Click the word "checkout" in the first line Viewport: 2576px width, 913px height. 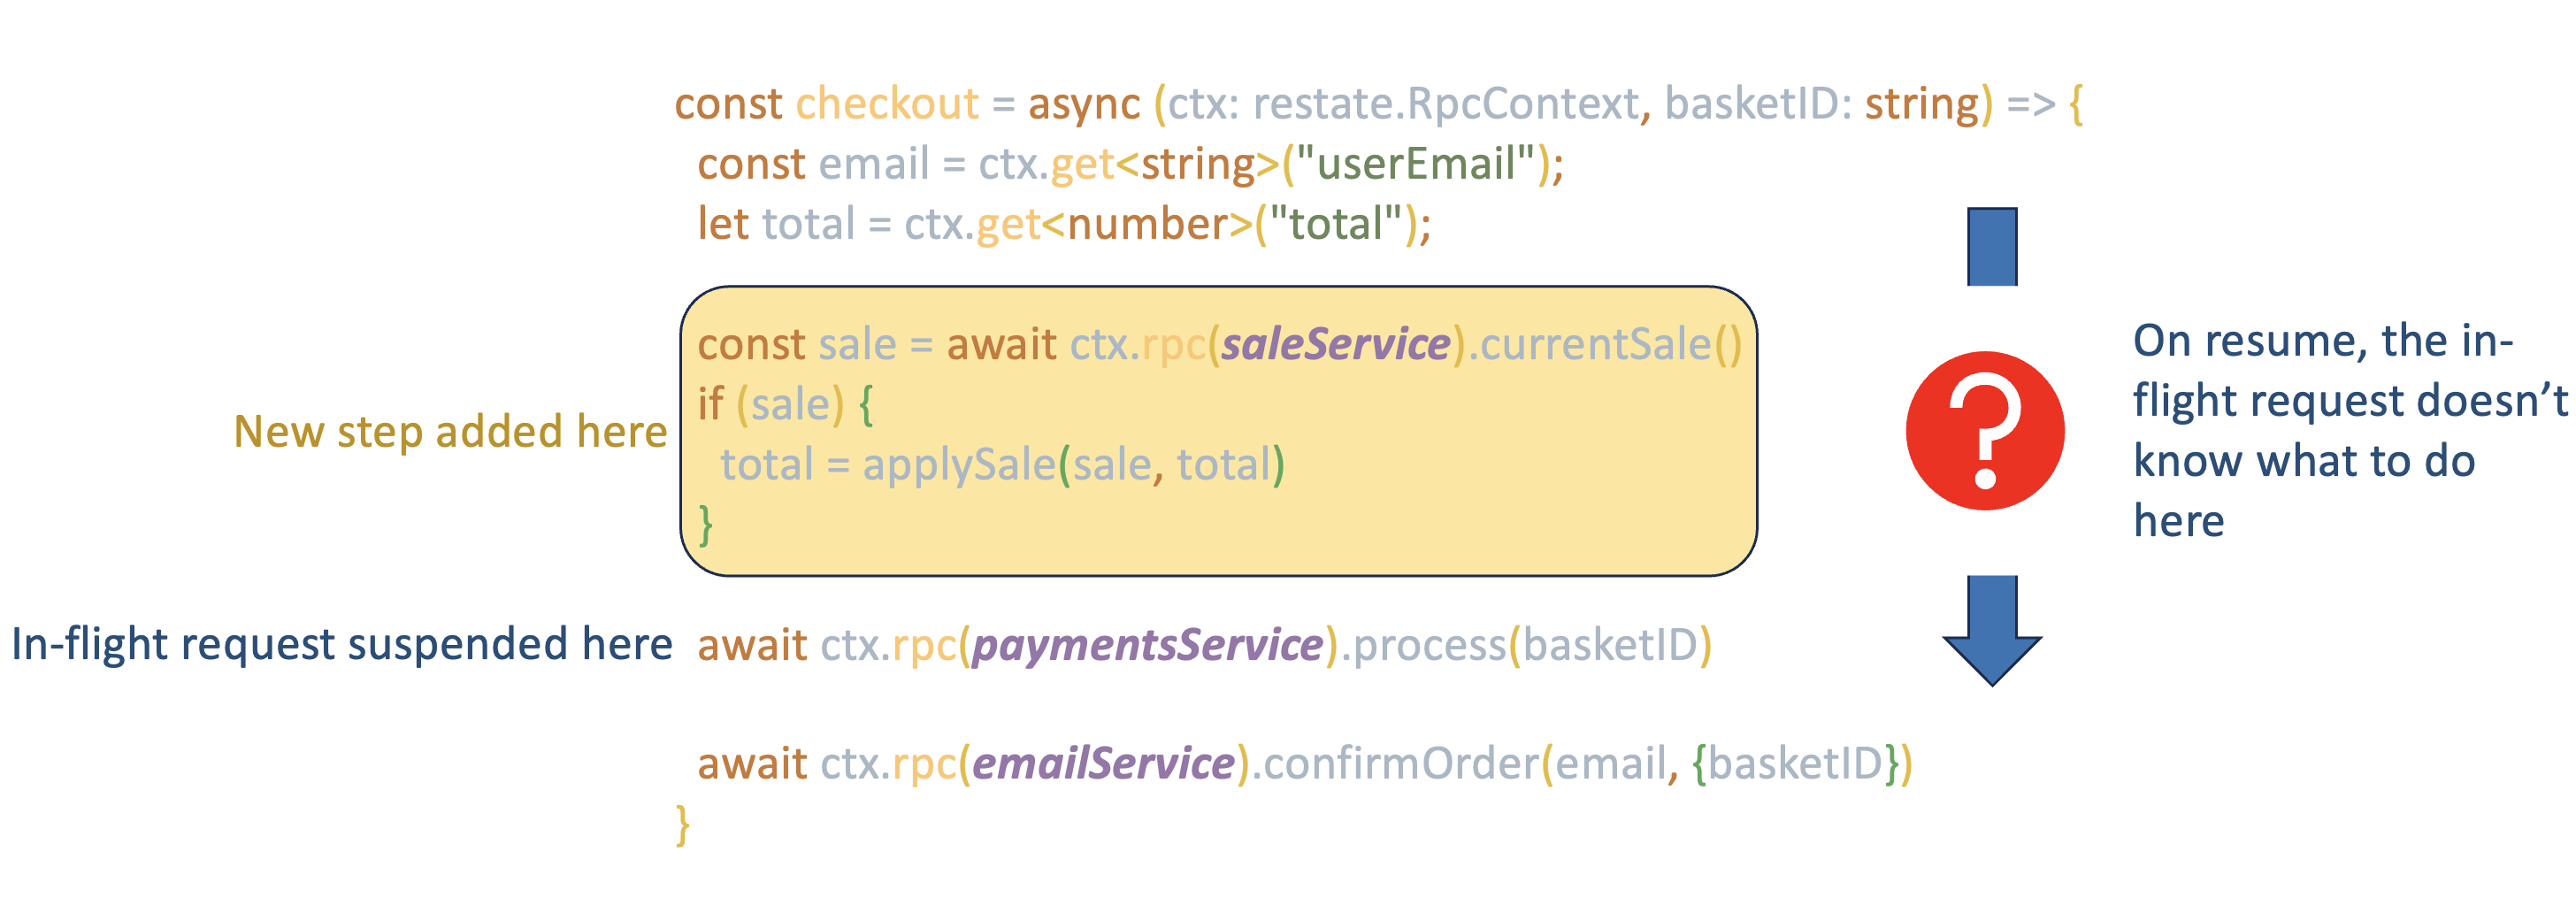tap(887, 104)
